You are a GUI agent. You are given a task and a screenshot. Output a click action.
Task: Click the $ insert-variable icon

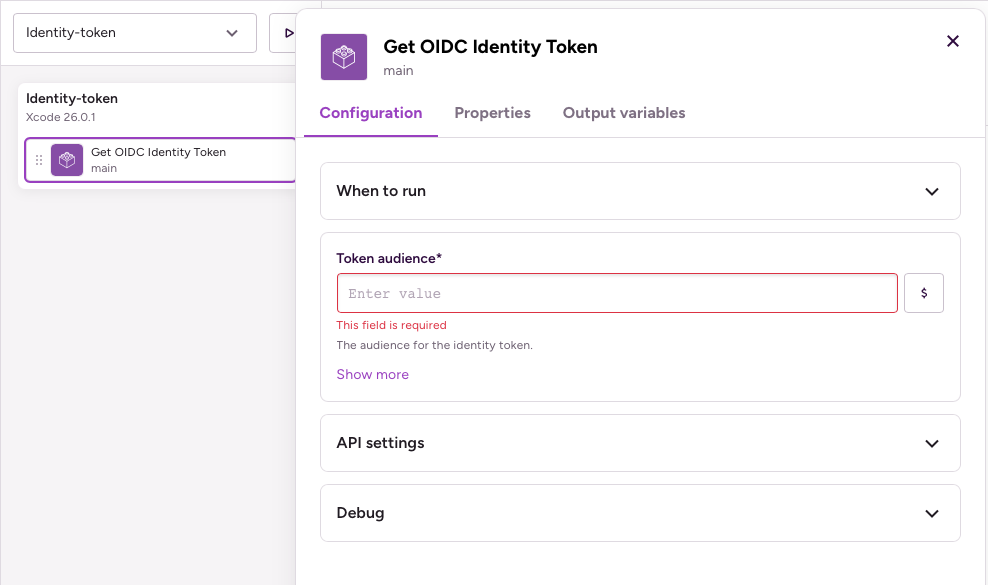923,292
